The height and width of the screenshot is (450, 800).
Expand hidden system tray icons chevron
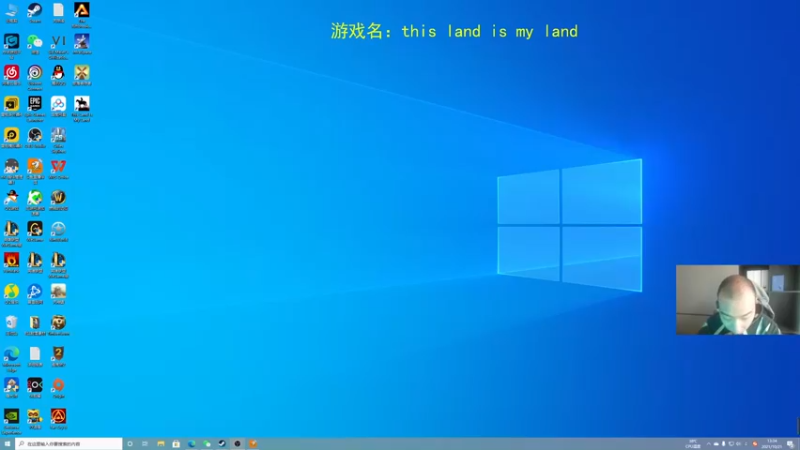coord(708,444)
